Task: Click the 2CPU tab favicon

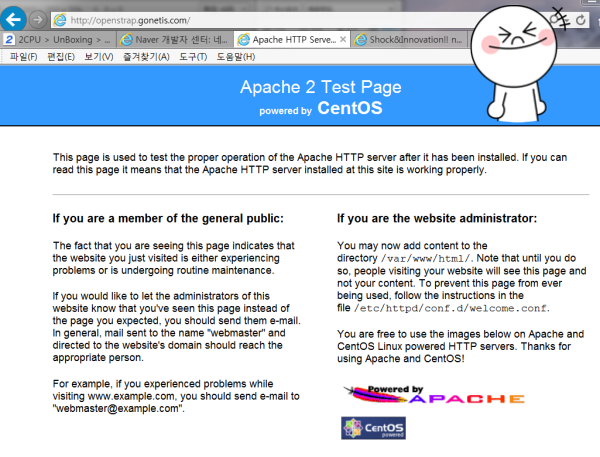Action: coord(9,39)
